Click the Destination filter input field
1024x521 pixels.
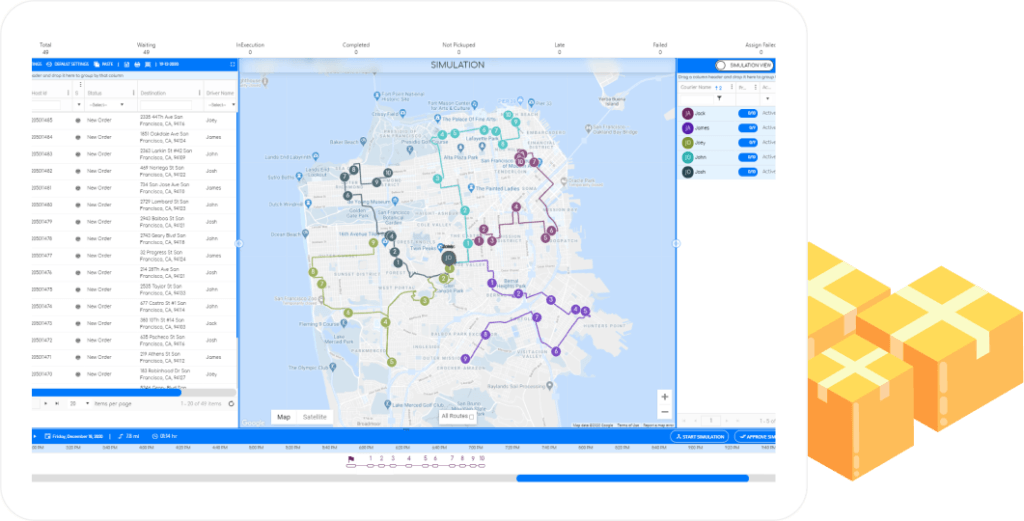point(165,104)
